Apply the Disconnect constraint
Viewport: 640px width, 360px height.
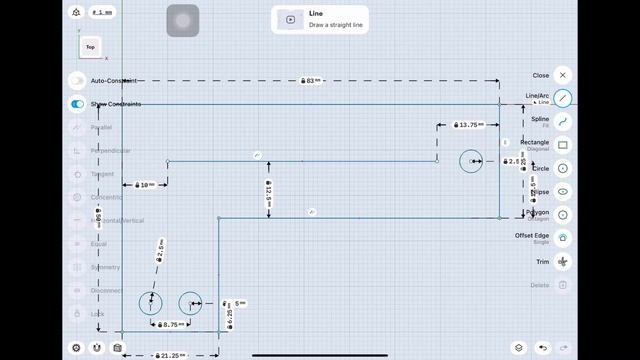(77, 291)
